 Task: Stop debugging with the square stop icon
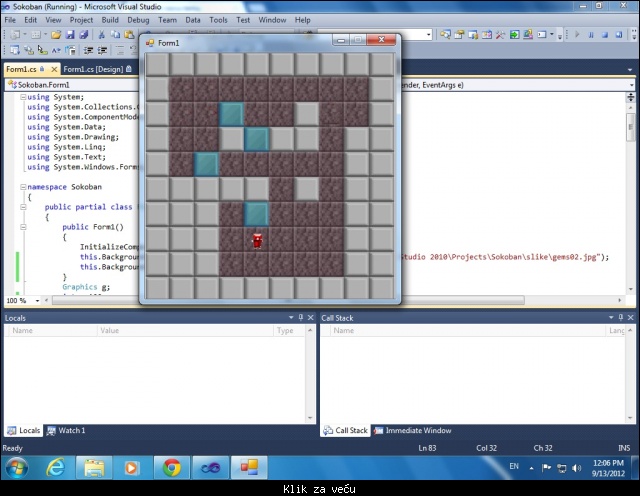pyautogui.click(x=605, y=35)
